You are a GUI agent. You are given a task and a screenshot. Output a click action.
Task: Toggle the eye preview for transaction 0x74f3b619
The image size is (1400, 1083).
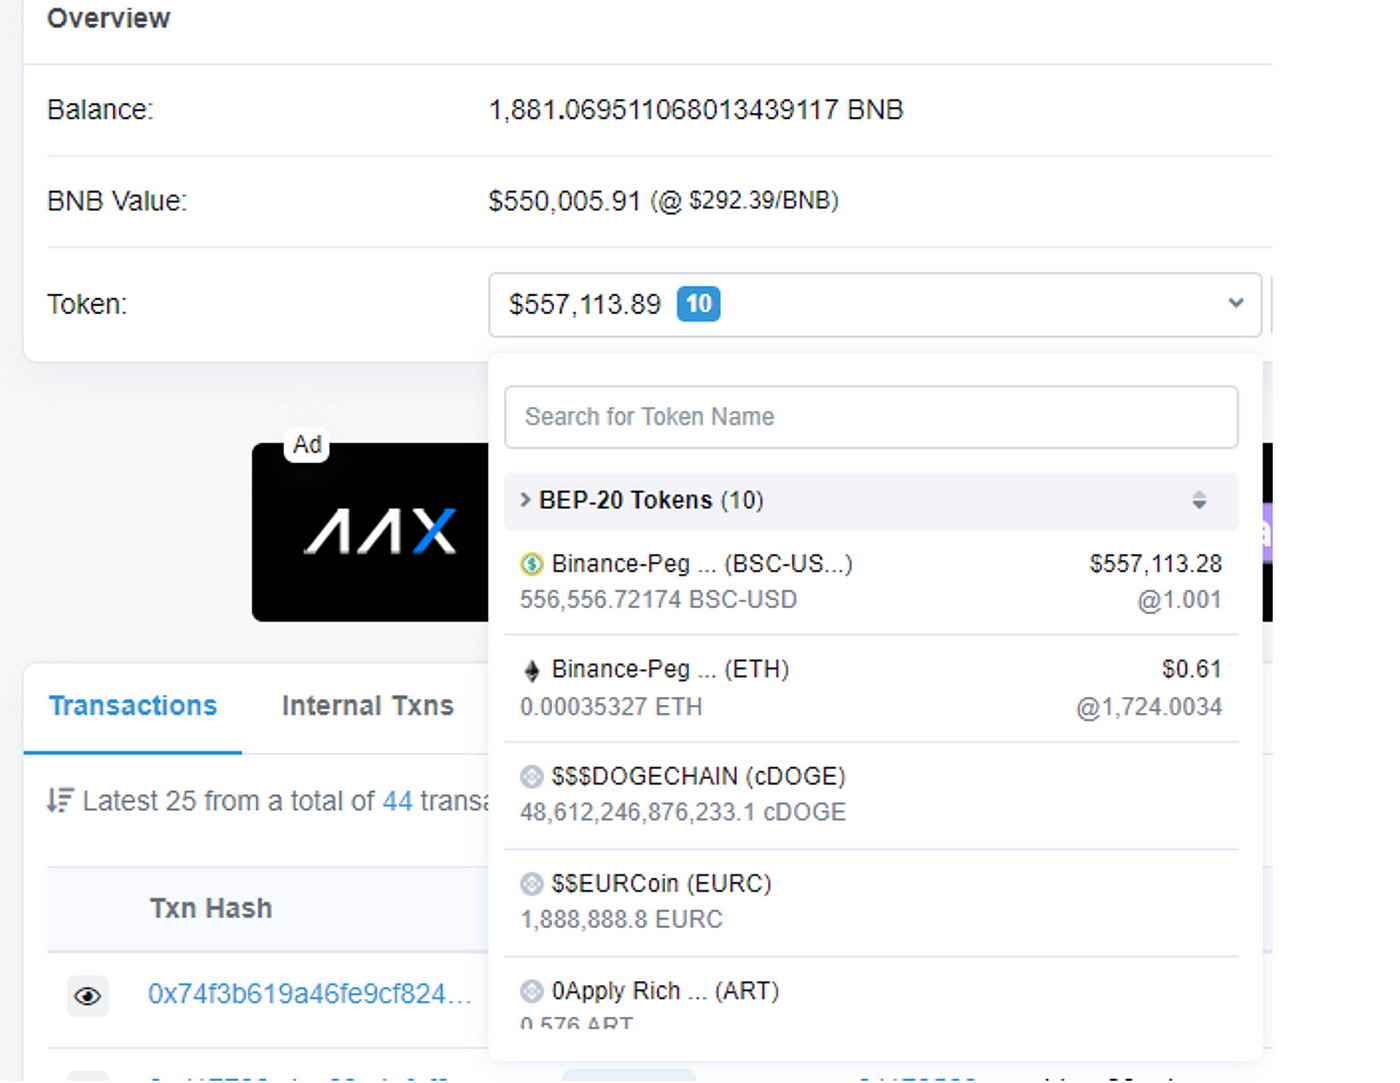point(88,996)
